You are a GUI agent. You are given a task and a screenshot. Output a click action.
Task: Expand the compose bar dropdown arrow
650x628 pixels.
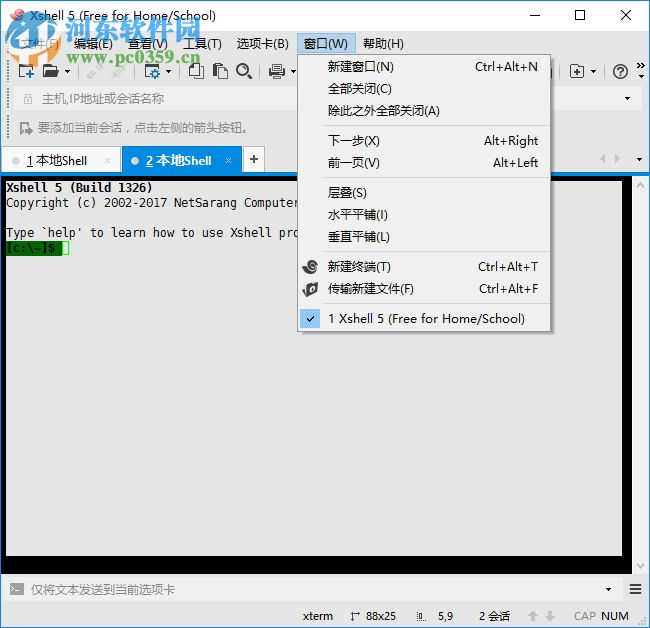608,589
